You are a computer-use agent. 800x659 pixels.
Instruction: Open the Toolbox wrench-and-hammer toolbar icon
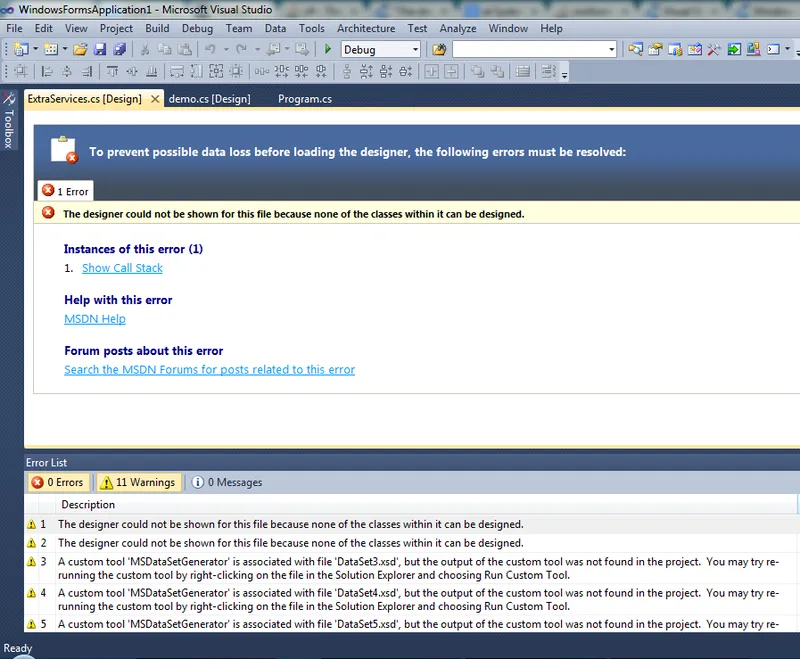(714, 49)
